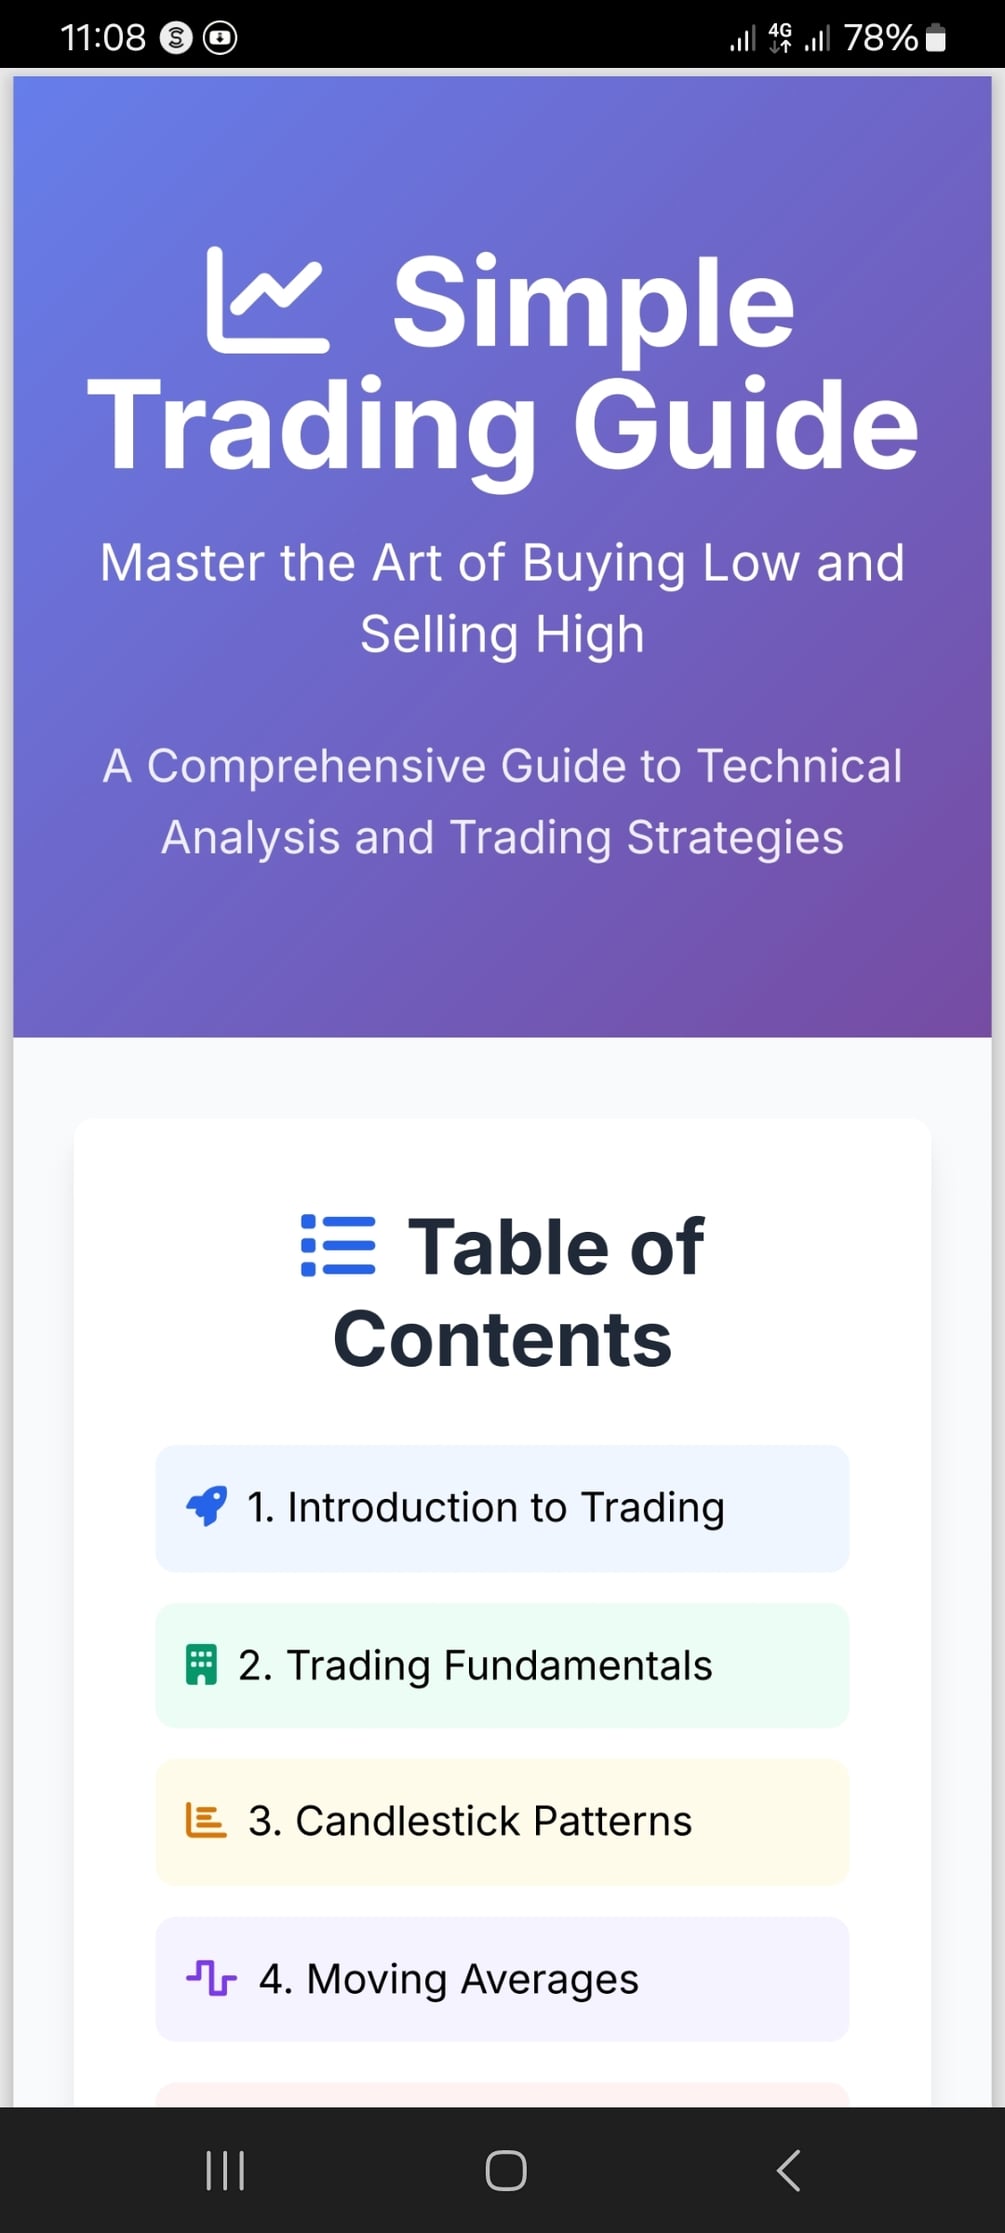Select the 4. Moving Averages entry

point(502,1980)
